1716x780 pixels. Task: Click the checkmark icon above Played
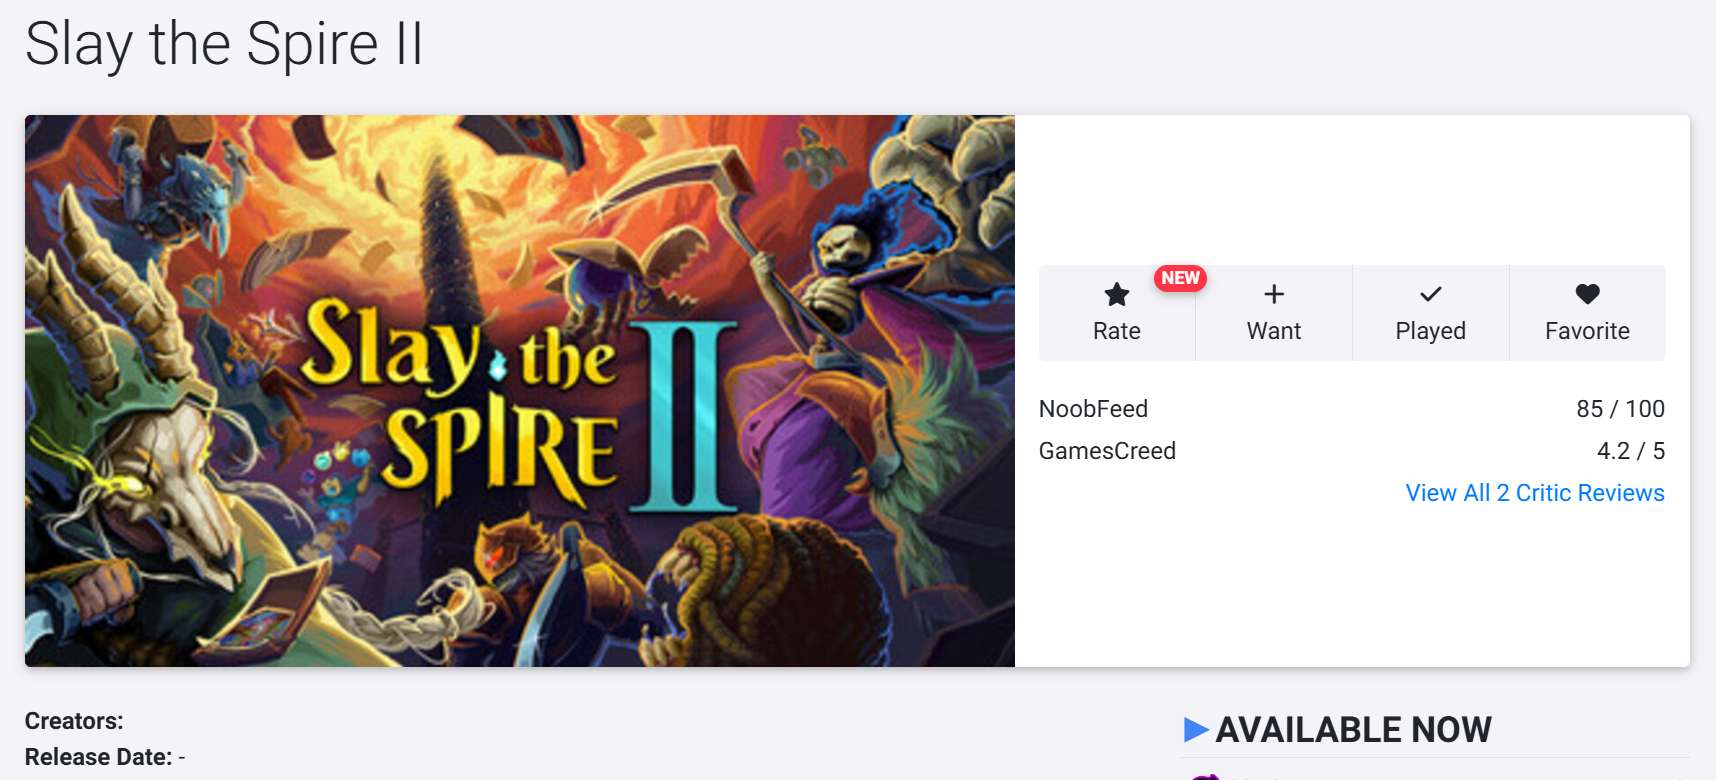click(x=1431, y=294)
